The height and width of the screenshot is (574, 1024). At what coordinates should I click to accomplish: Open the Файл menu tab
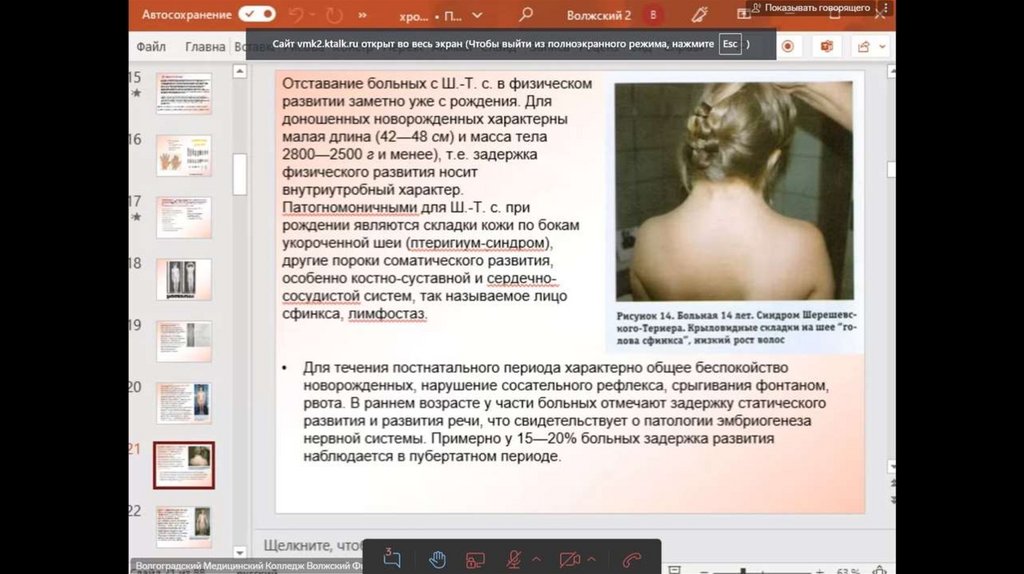click(151, 47)
